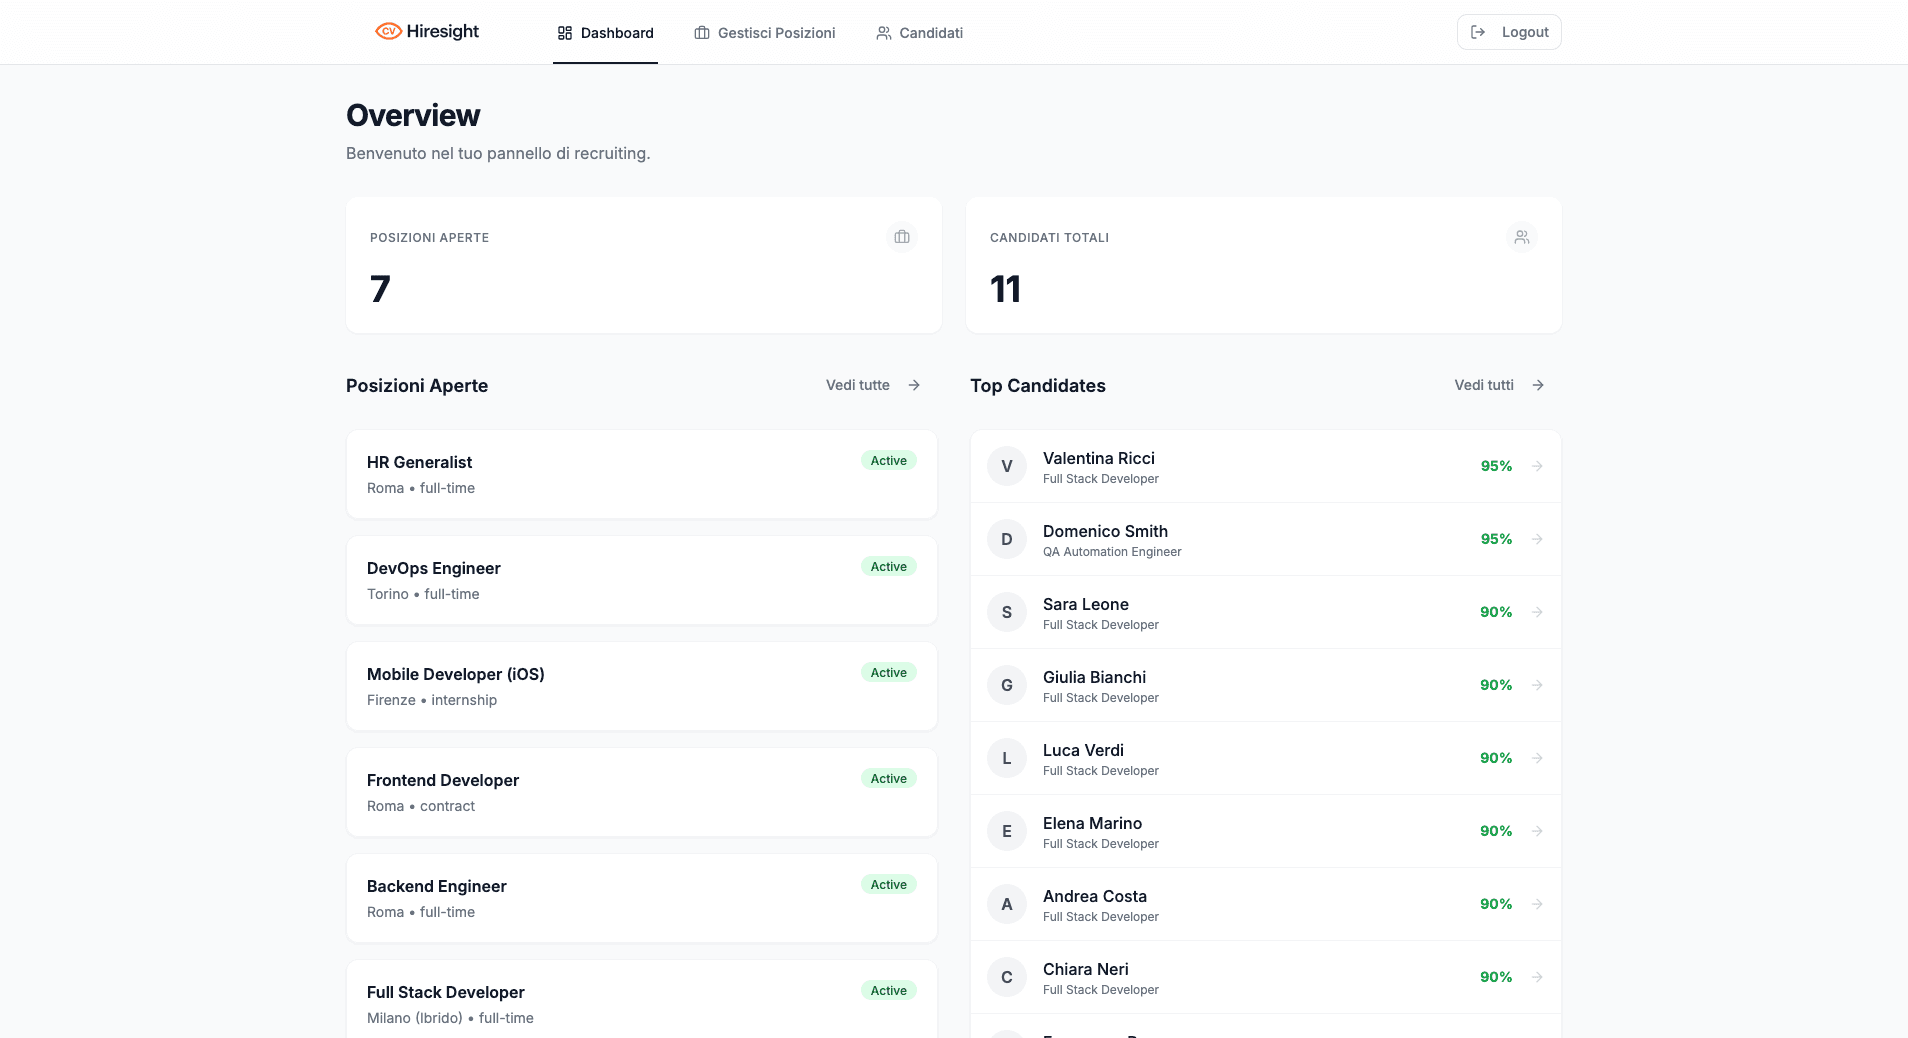The image size is (1908, 1038).
Task: Open the Candidati tab
Action: (x=920, y=33)
